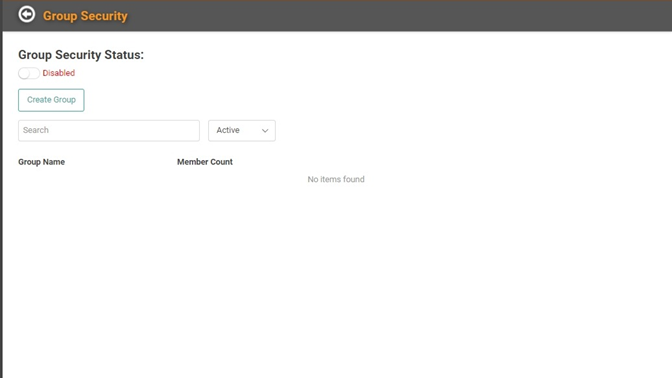The image size is (672, 378).
Task: Place cursor in the group Search box
Action: tap(109, 130)
